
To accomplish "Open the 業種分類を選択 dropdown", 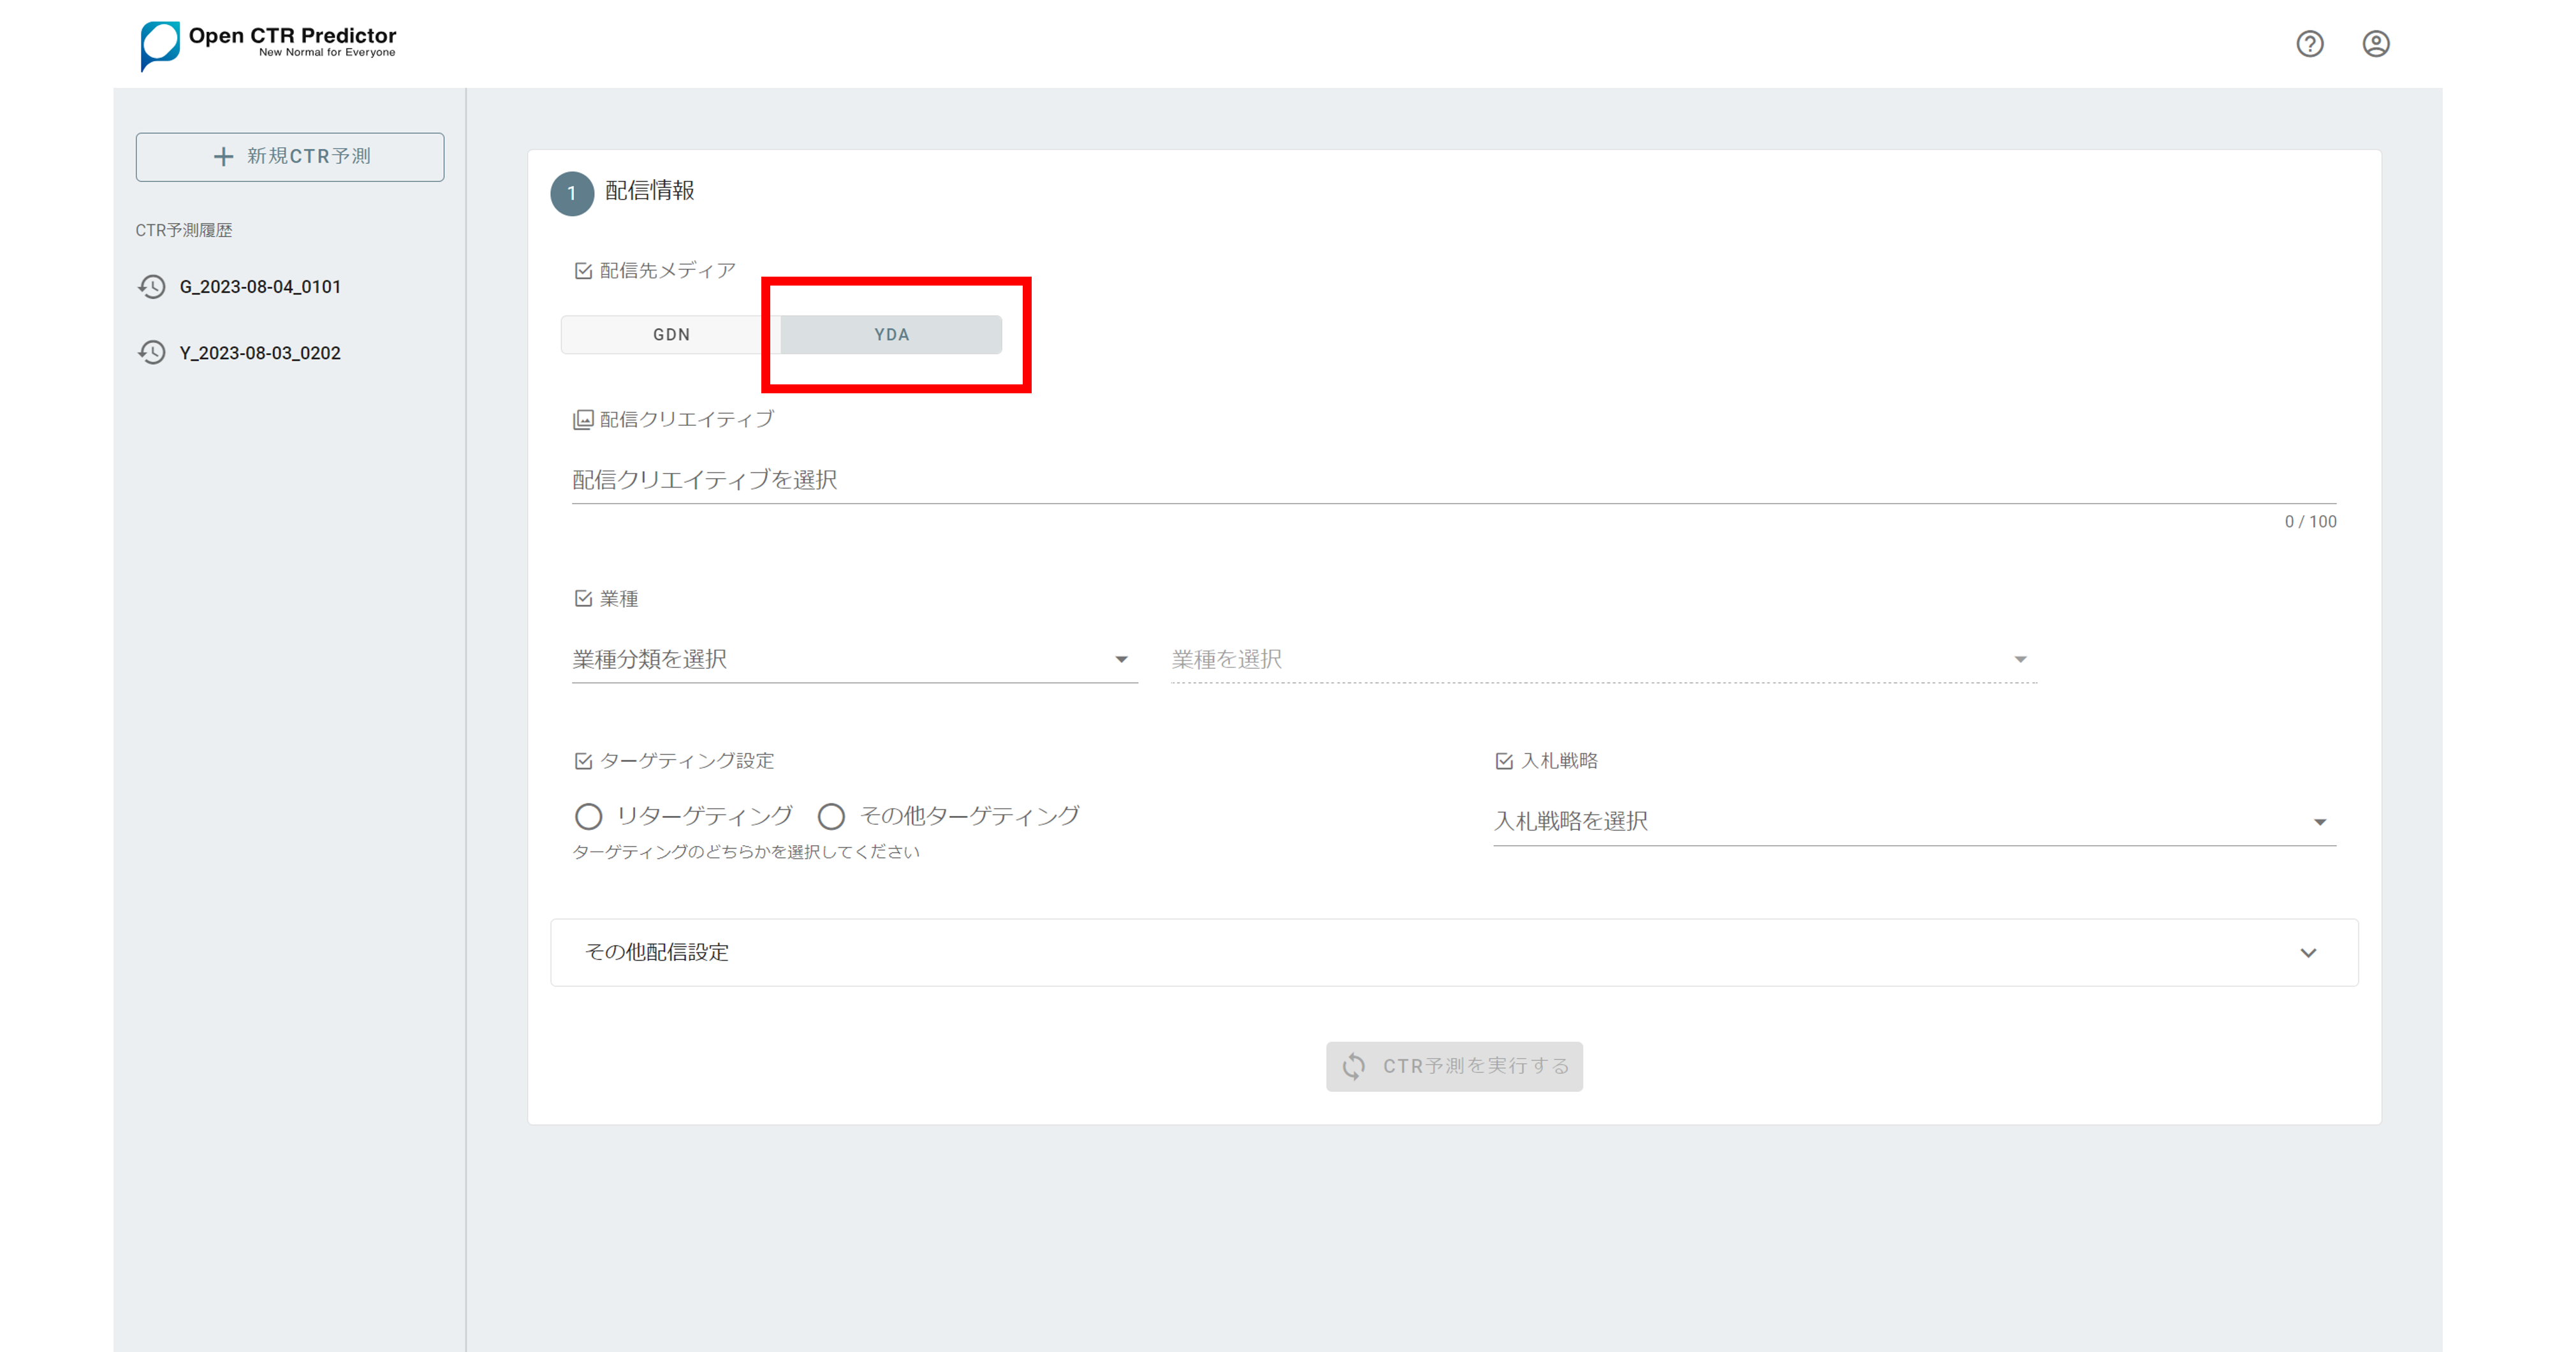I will point(855,660).
